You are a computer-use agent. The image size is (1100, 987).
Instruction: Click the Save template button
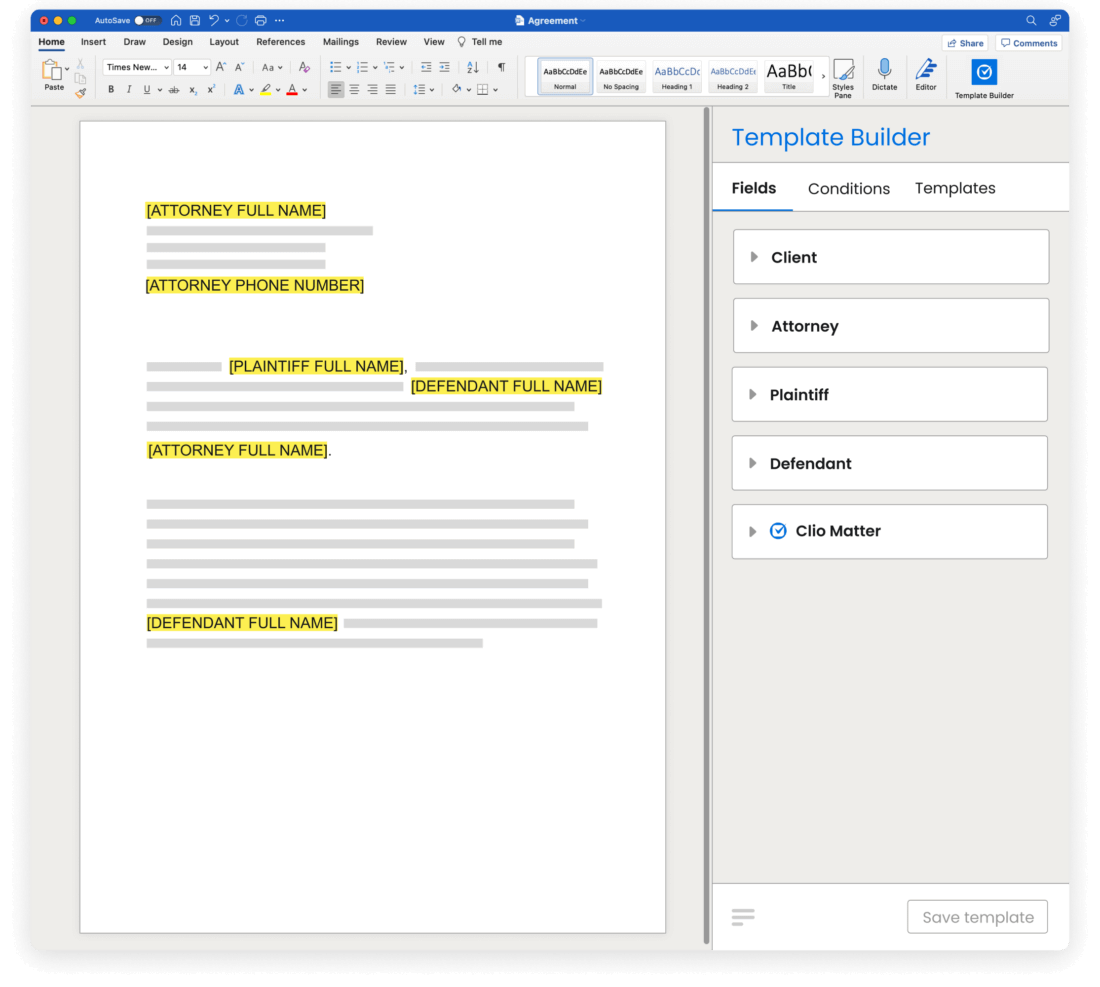pyautogui.click(x=977, y=916)
